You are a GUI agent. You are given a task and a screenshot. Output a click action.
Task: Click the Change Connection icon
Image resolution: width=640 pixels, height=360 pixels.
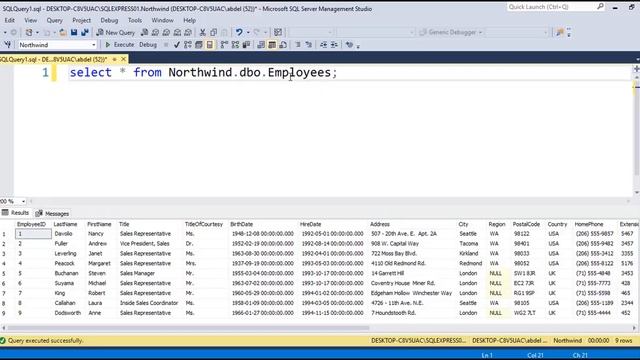(x=8, y=45)
